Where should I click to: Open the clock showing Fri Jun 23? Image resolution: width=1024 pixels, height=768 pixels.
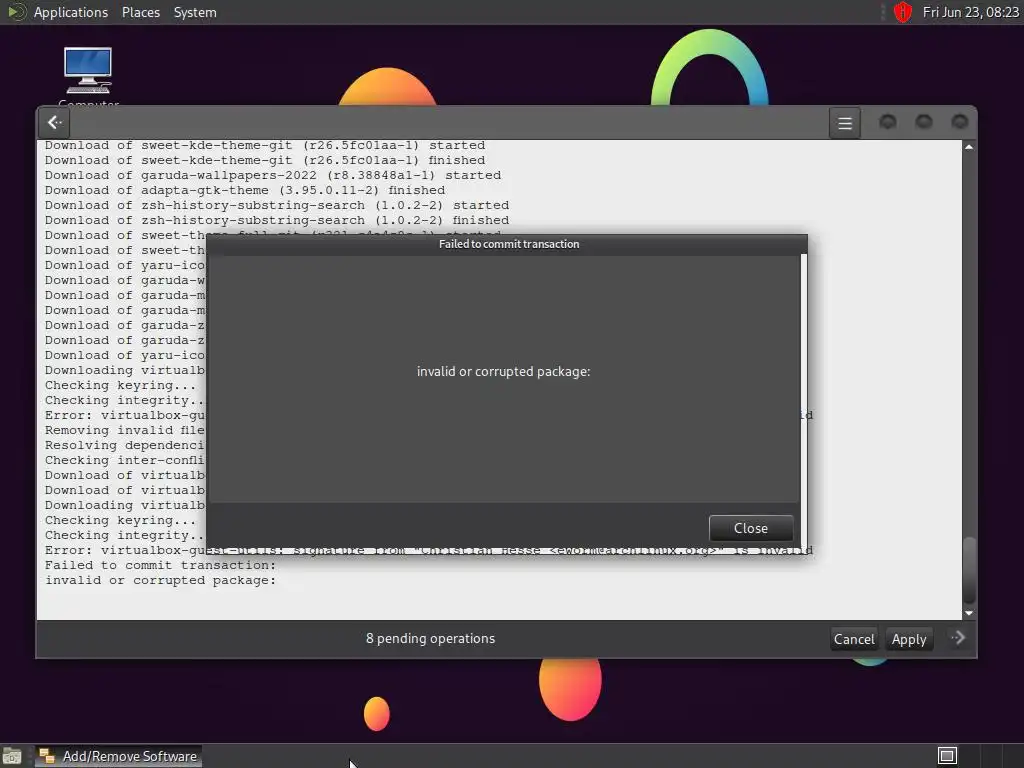point(970,12)
